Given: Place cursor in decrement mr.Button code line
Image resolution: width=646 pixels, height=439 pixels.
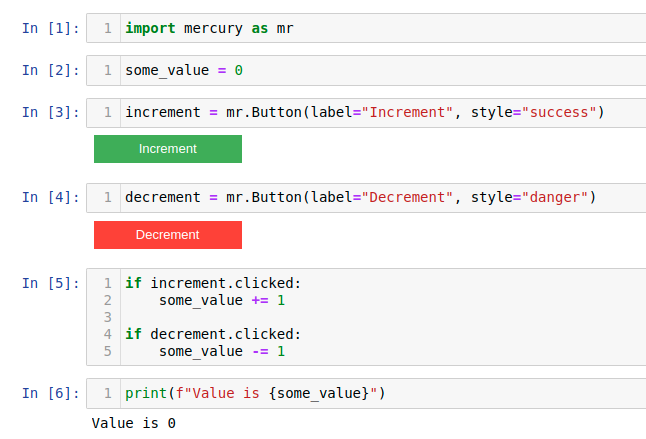Looking at the screenshot, I should tap(360, 197).
